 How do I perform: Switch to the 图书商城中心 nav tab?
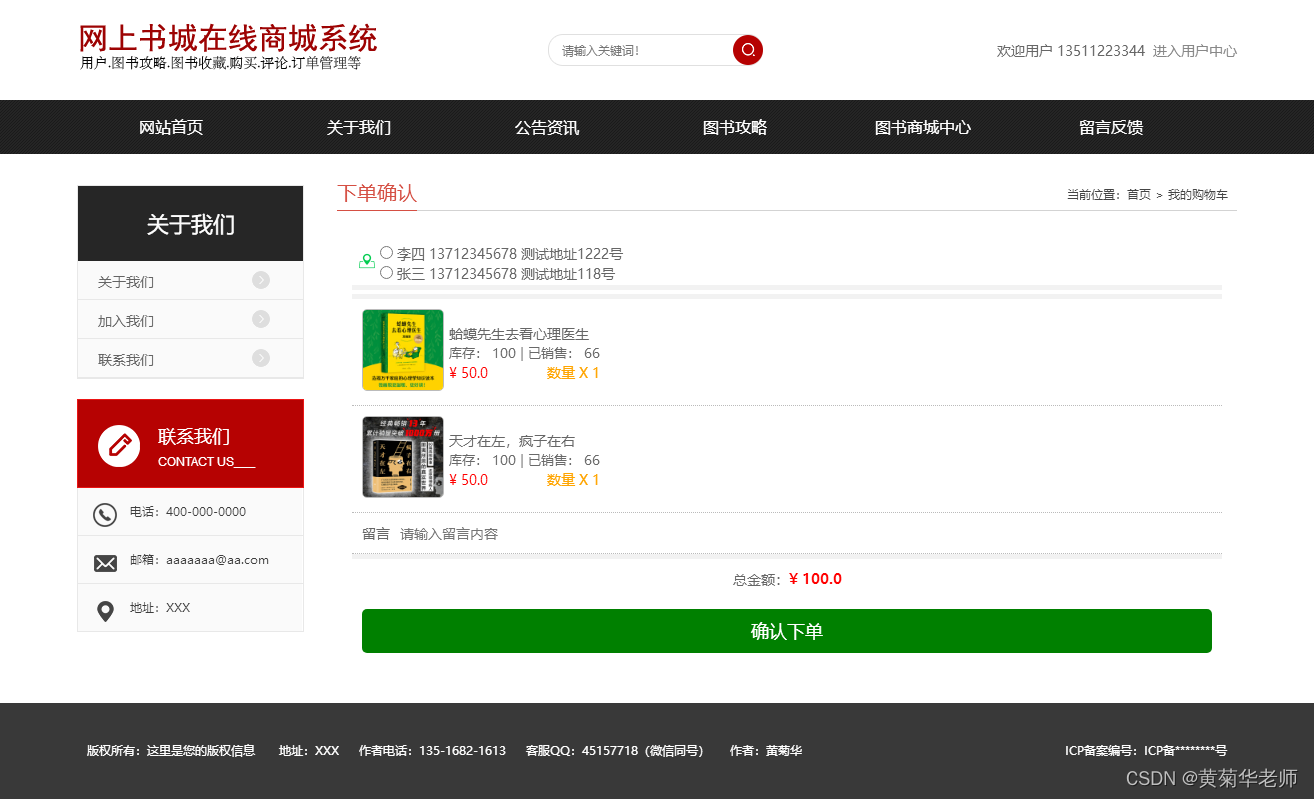pyautogui.click(x=922, y=127)
